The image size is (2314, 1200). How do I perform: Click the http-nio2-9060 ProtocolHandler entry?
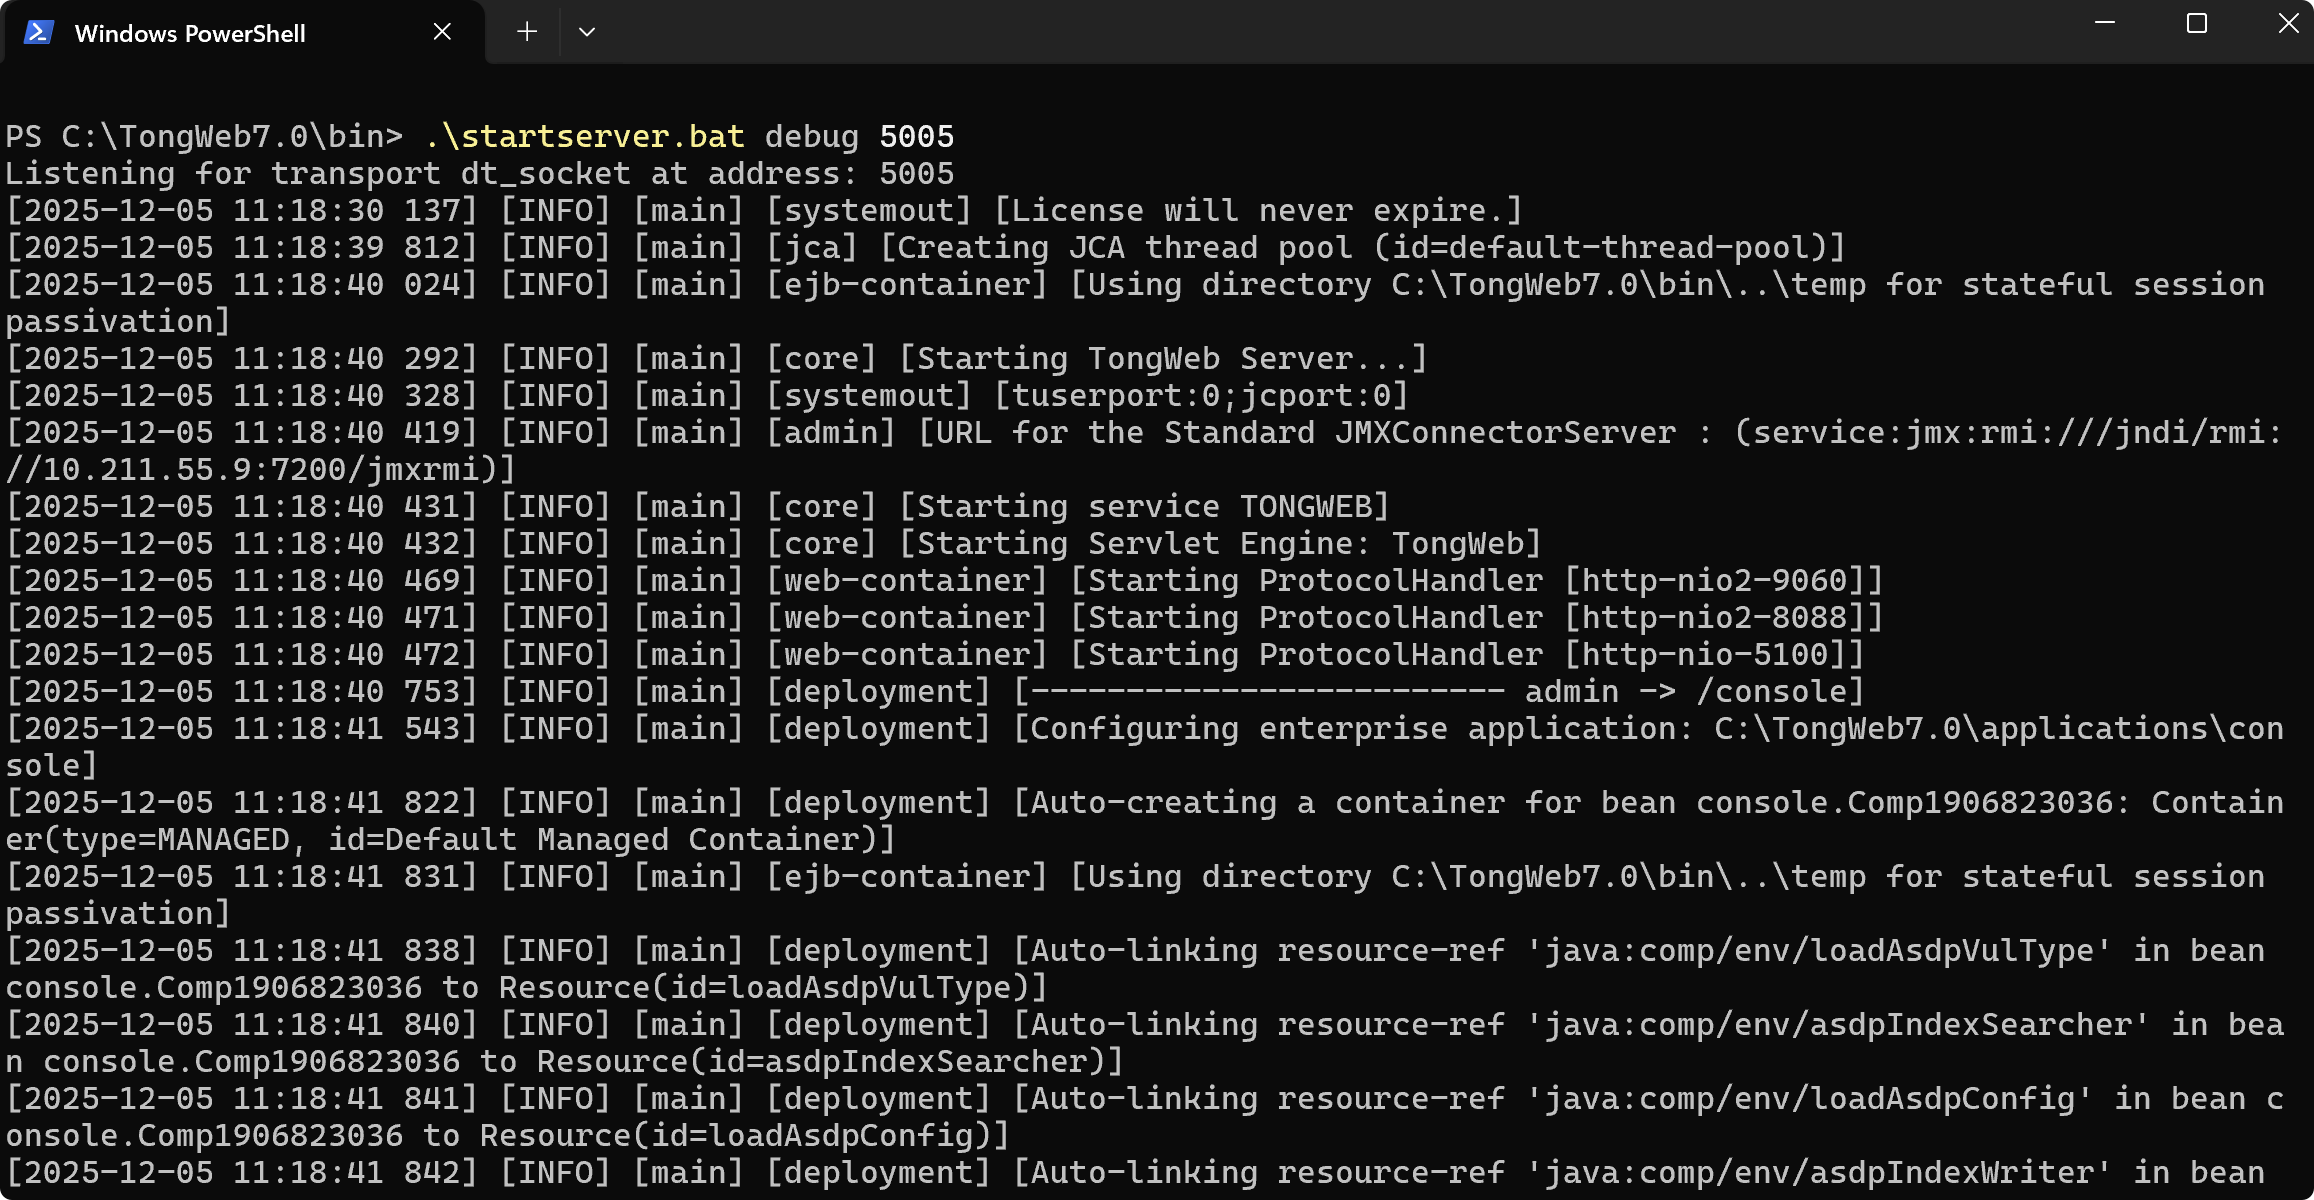1714,581
